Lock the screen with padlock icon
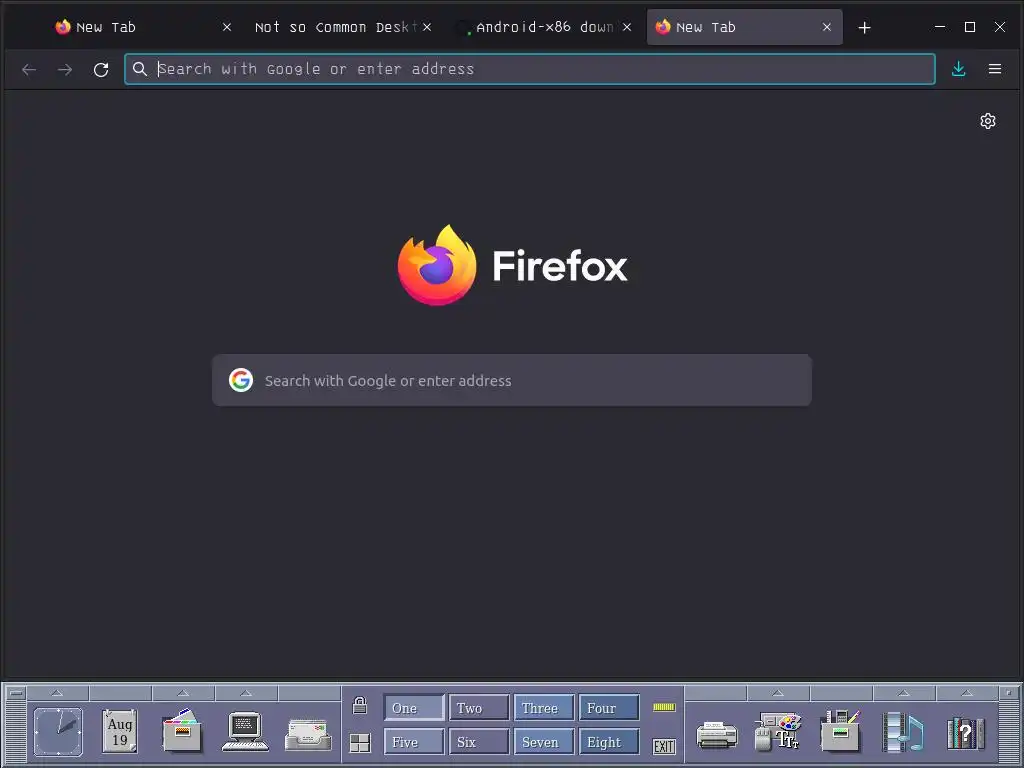The image size is (1024, 768). pyautogui.click(x=360, y=705)
